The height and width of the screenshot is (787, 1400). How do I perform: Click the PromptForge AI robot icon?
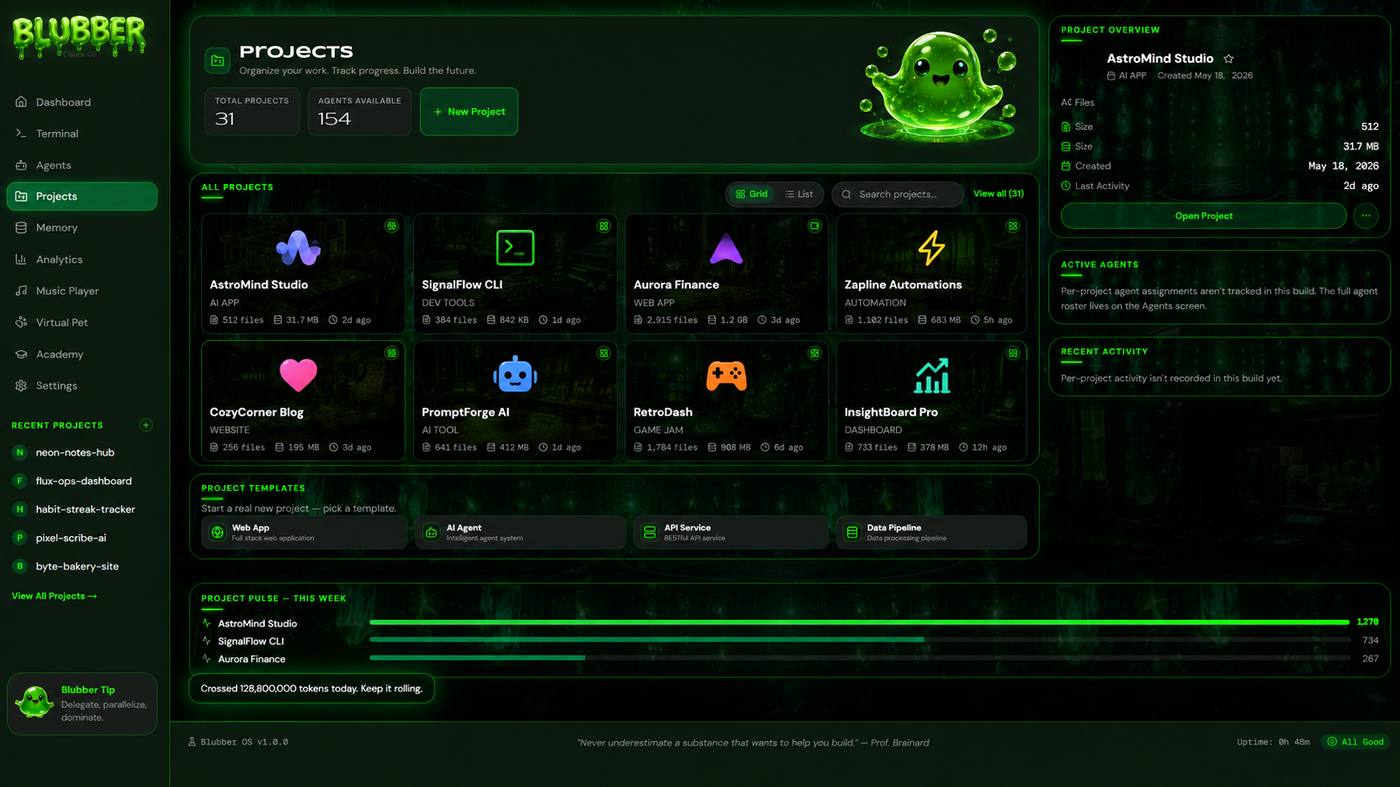(515, 375)
